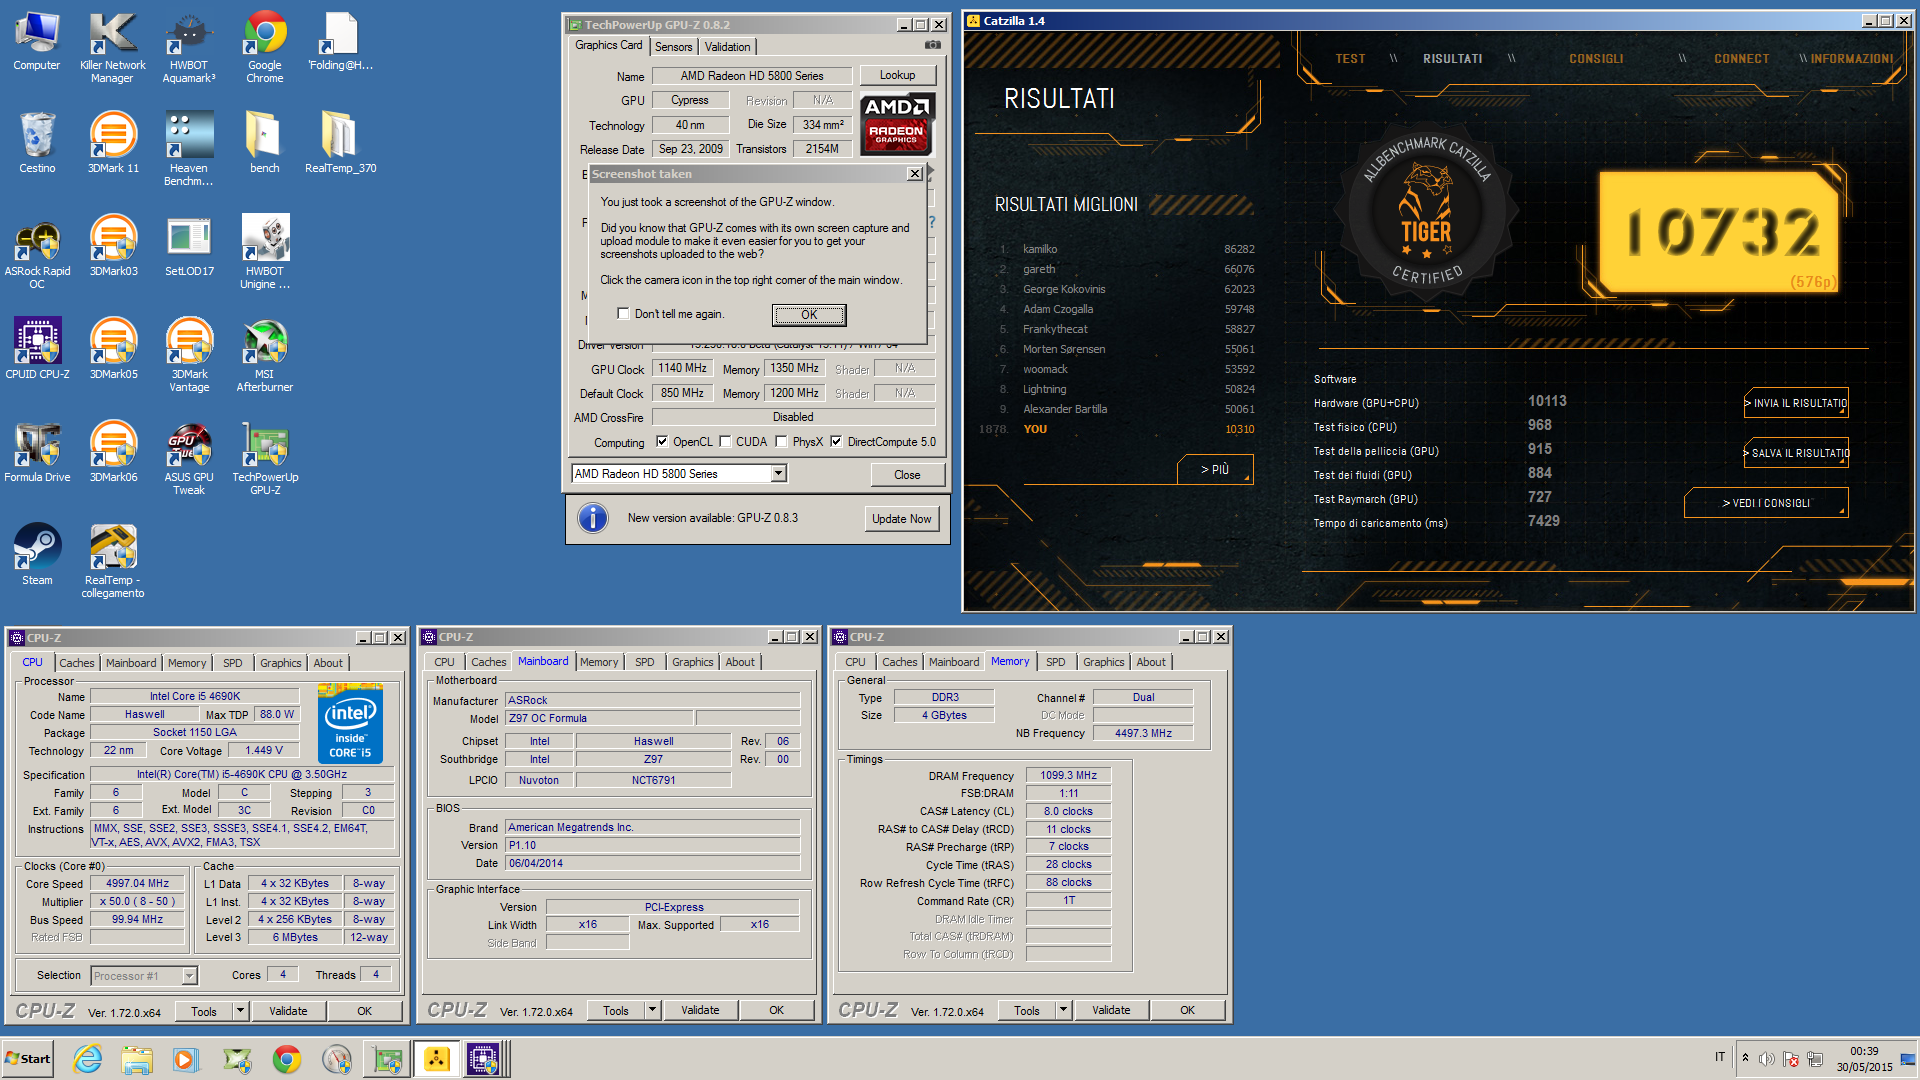Screen dimensions: 1920x1080
Task: Click Validate in the Mainboard CPU-Z window
Action: click(x=700, y=1010)
